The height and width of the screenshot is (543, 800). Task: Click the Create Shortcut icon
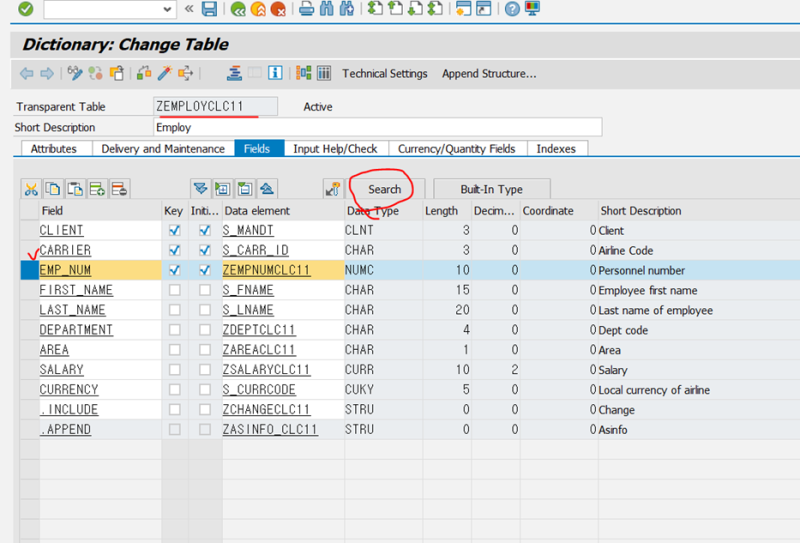point(483,9)
